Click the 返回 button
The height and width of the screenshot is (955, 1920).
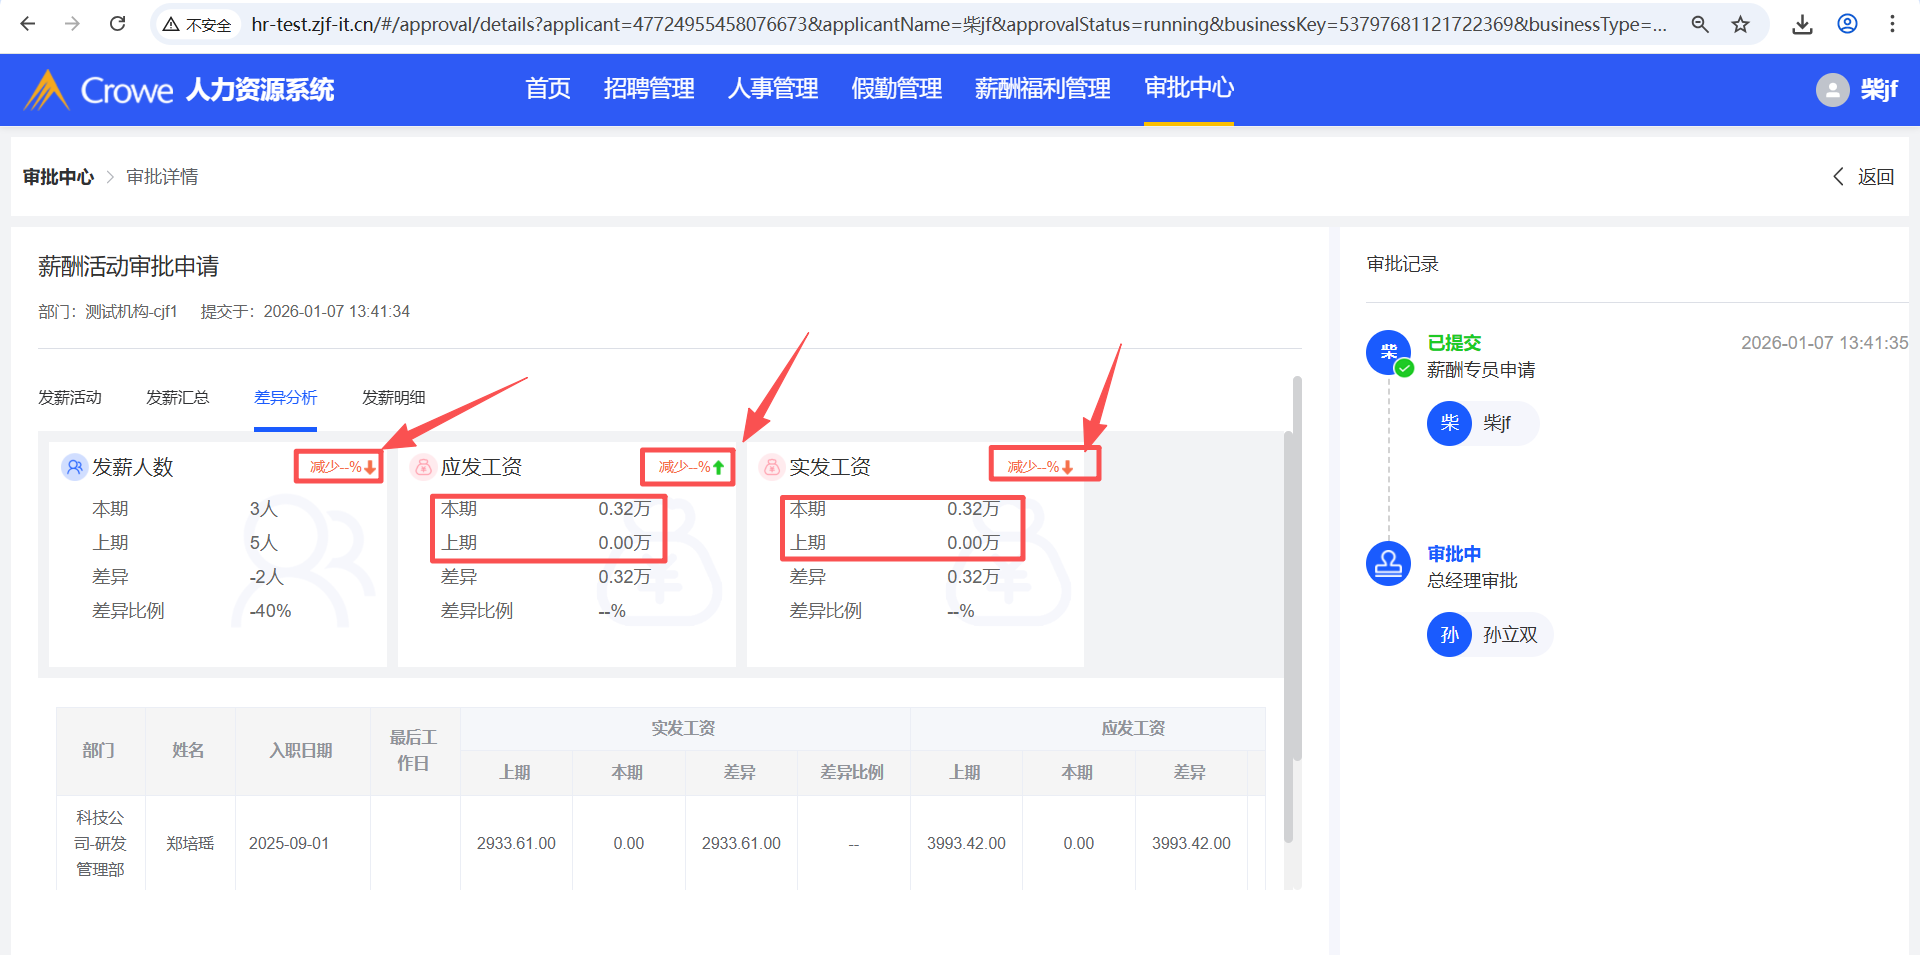(1864, 177)
